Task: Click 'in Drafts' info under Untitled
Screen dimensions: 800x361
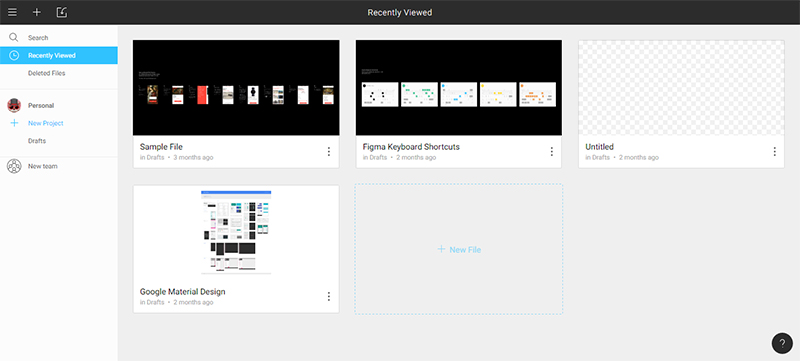Action: pos(597,158)
